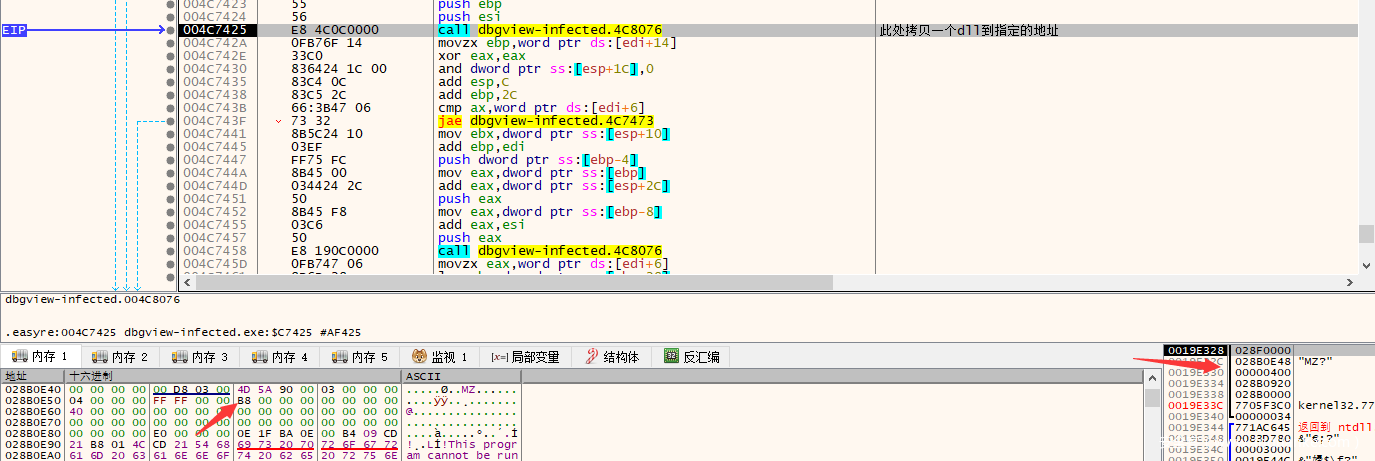Image resolution: width=1375 pixels, height=461 pixels.
Task: Toggle breakpoint dot at address 004C7452
Action: click(170, 213)
